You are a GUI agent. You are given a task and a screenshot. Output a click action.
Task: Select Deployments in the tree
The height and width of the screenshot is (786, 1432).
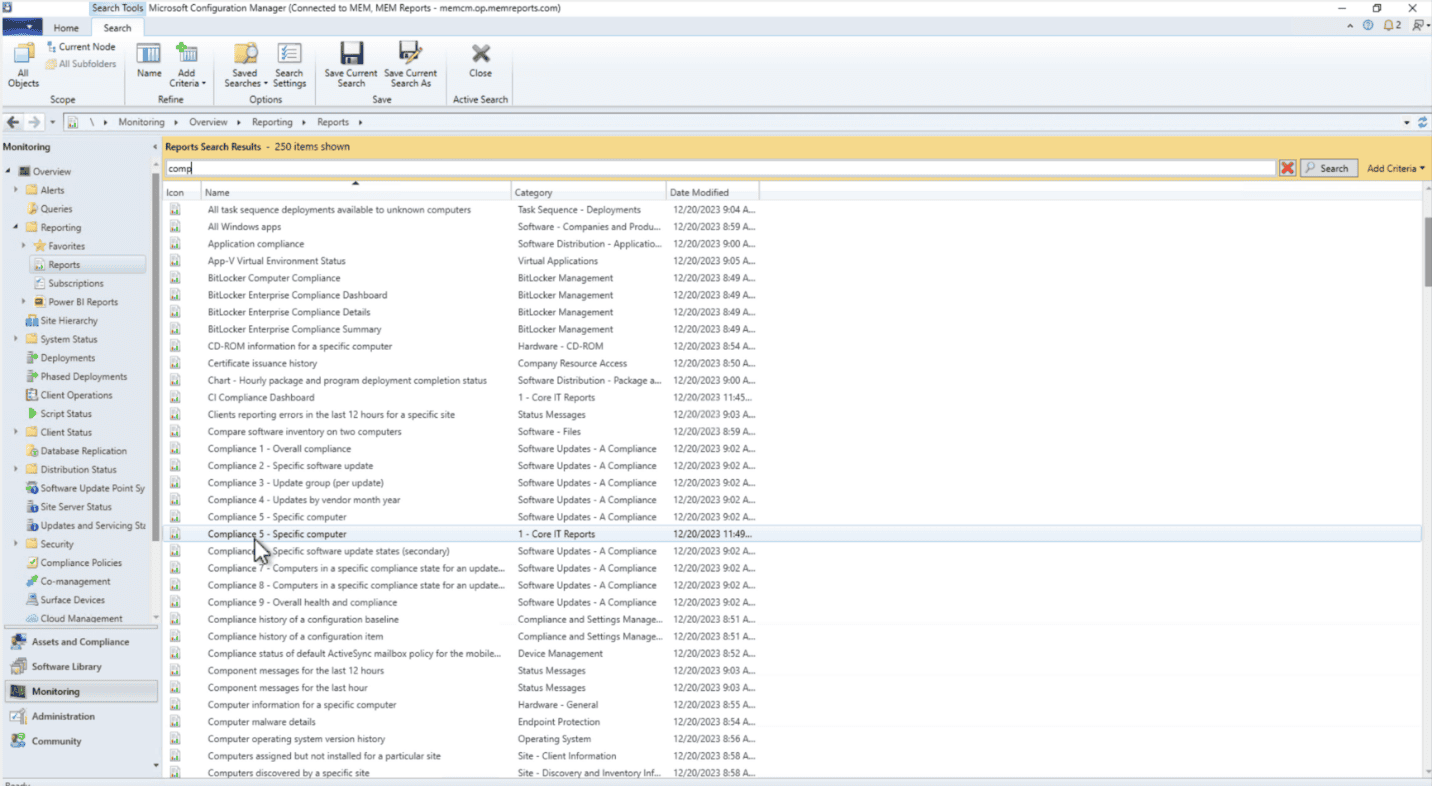coord(68,358)
